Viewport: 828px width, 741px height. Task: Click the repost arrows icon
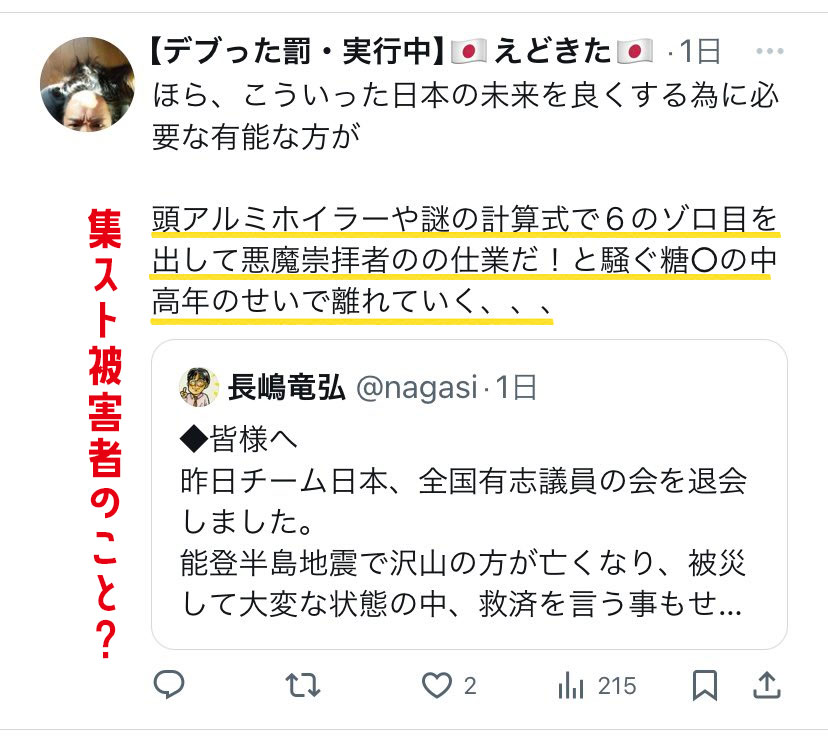(303, 685)
